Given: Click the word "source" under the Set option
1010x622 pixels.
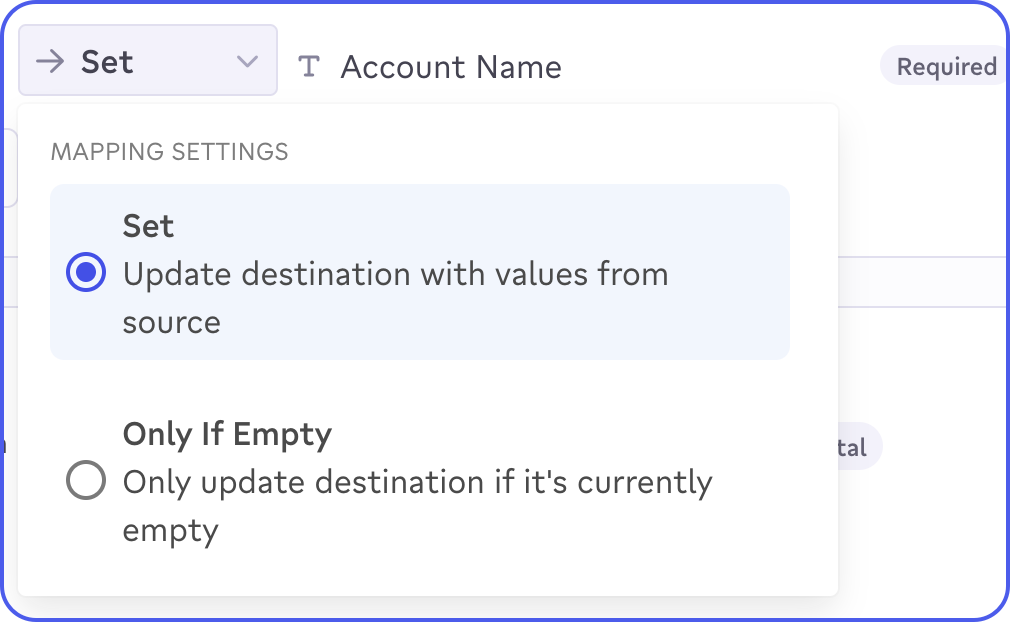Looking at the screenshot, I should (x=171, y=322).
